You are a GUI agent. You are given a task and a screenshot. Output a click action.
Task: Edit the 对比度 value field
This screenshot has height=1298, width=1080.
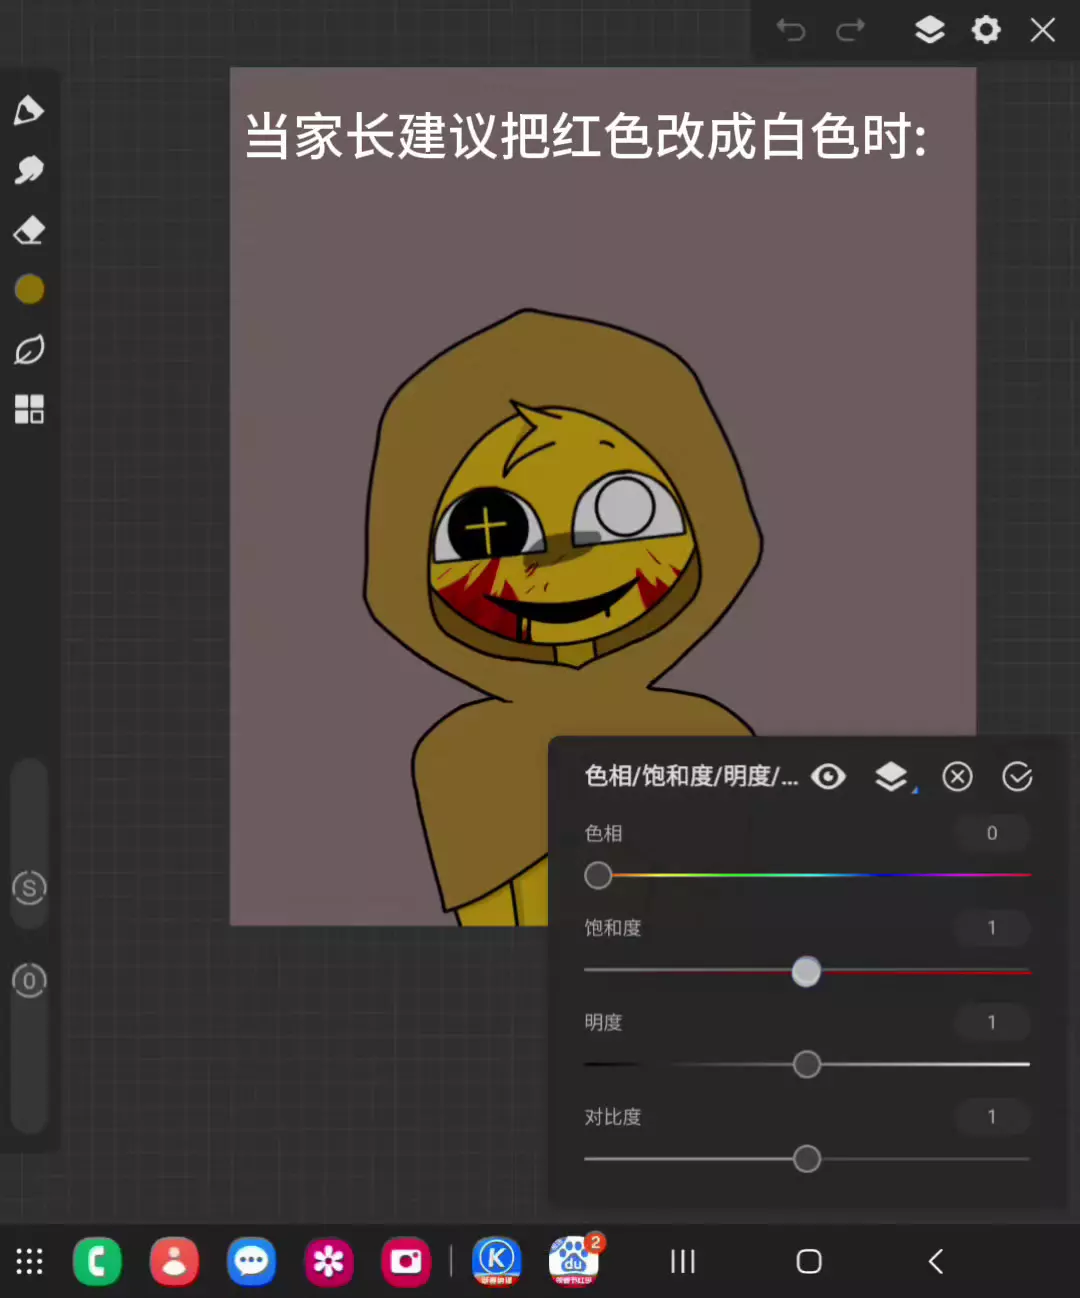(991, 1117)
